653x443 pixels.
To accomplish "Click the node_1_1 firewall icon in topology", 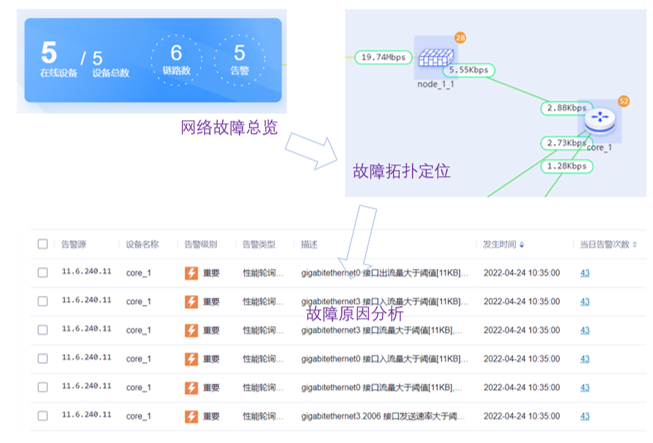I will click(x=436, y=57).
